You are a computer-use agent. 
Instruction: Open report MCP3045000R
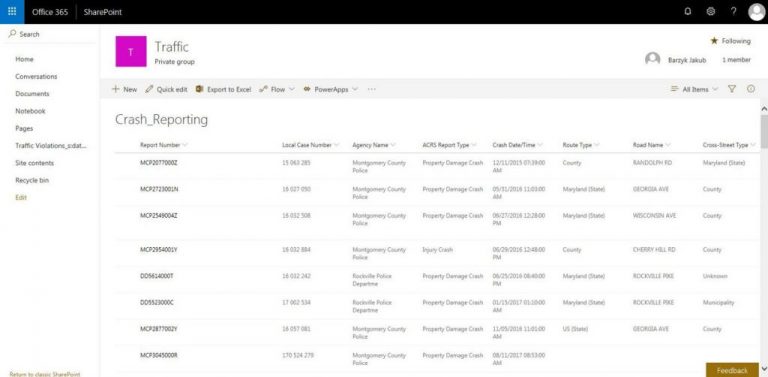point(159,355)
